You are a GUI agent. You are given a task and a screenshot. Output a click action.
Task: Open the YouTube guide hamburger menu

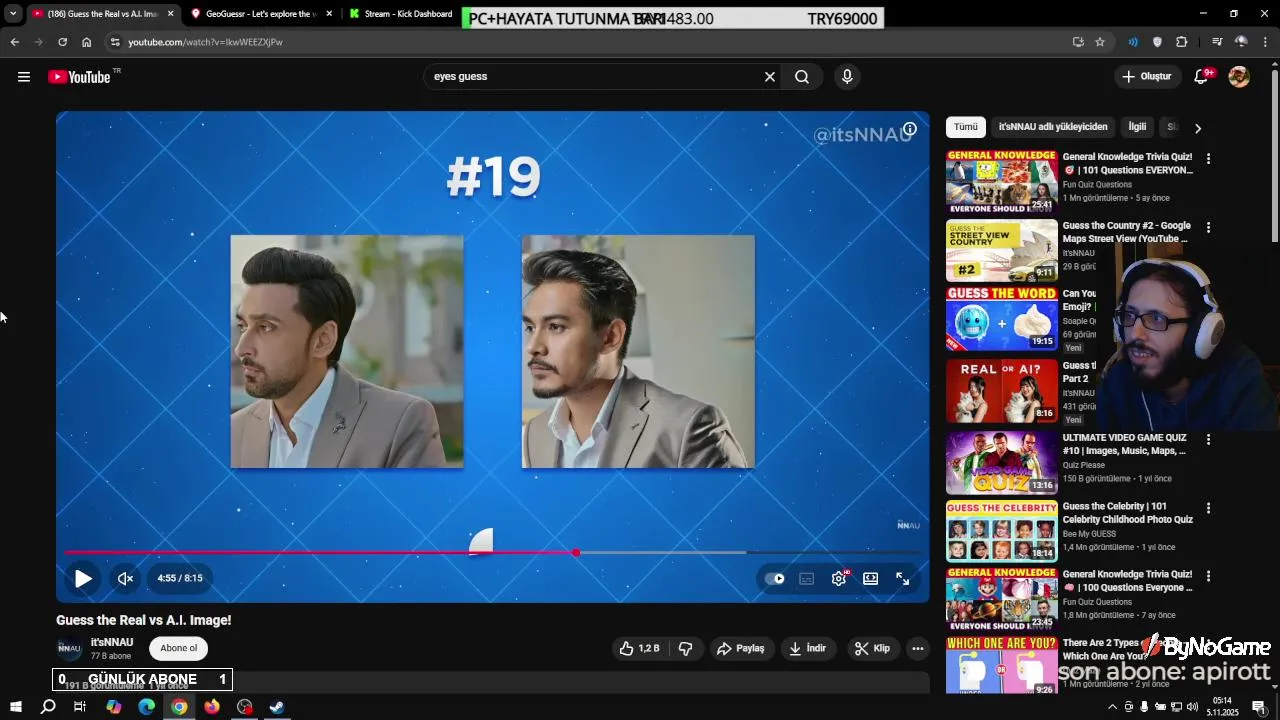pyautogui.click(x=24, y=77)
